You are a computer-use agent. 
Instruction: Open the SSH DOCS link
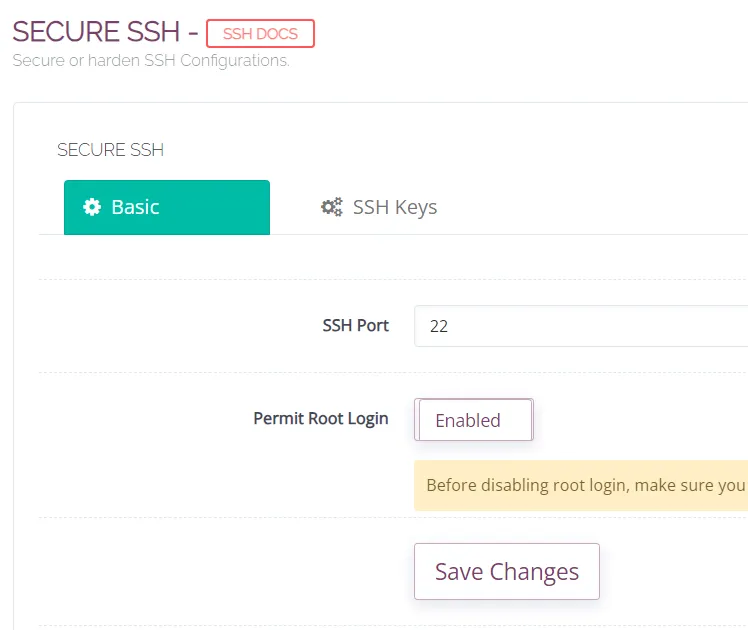pyautogui.click(x=260, y=34)
